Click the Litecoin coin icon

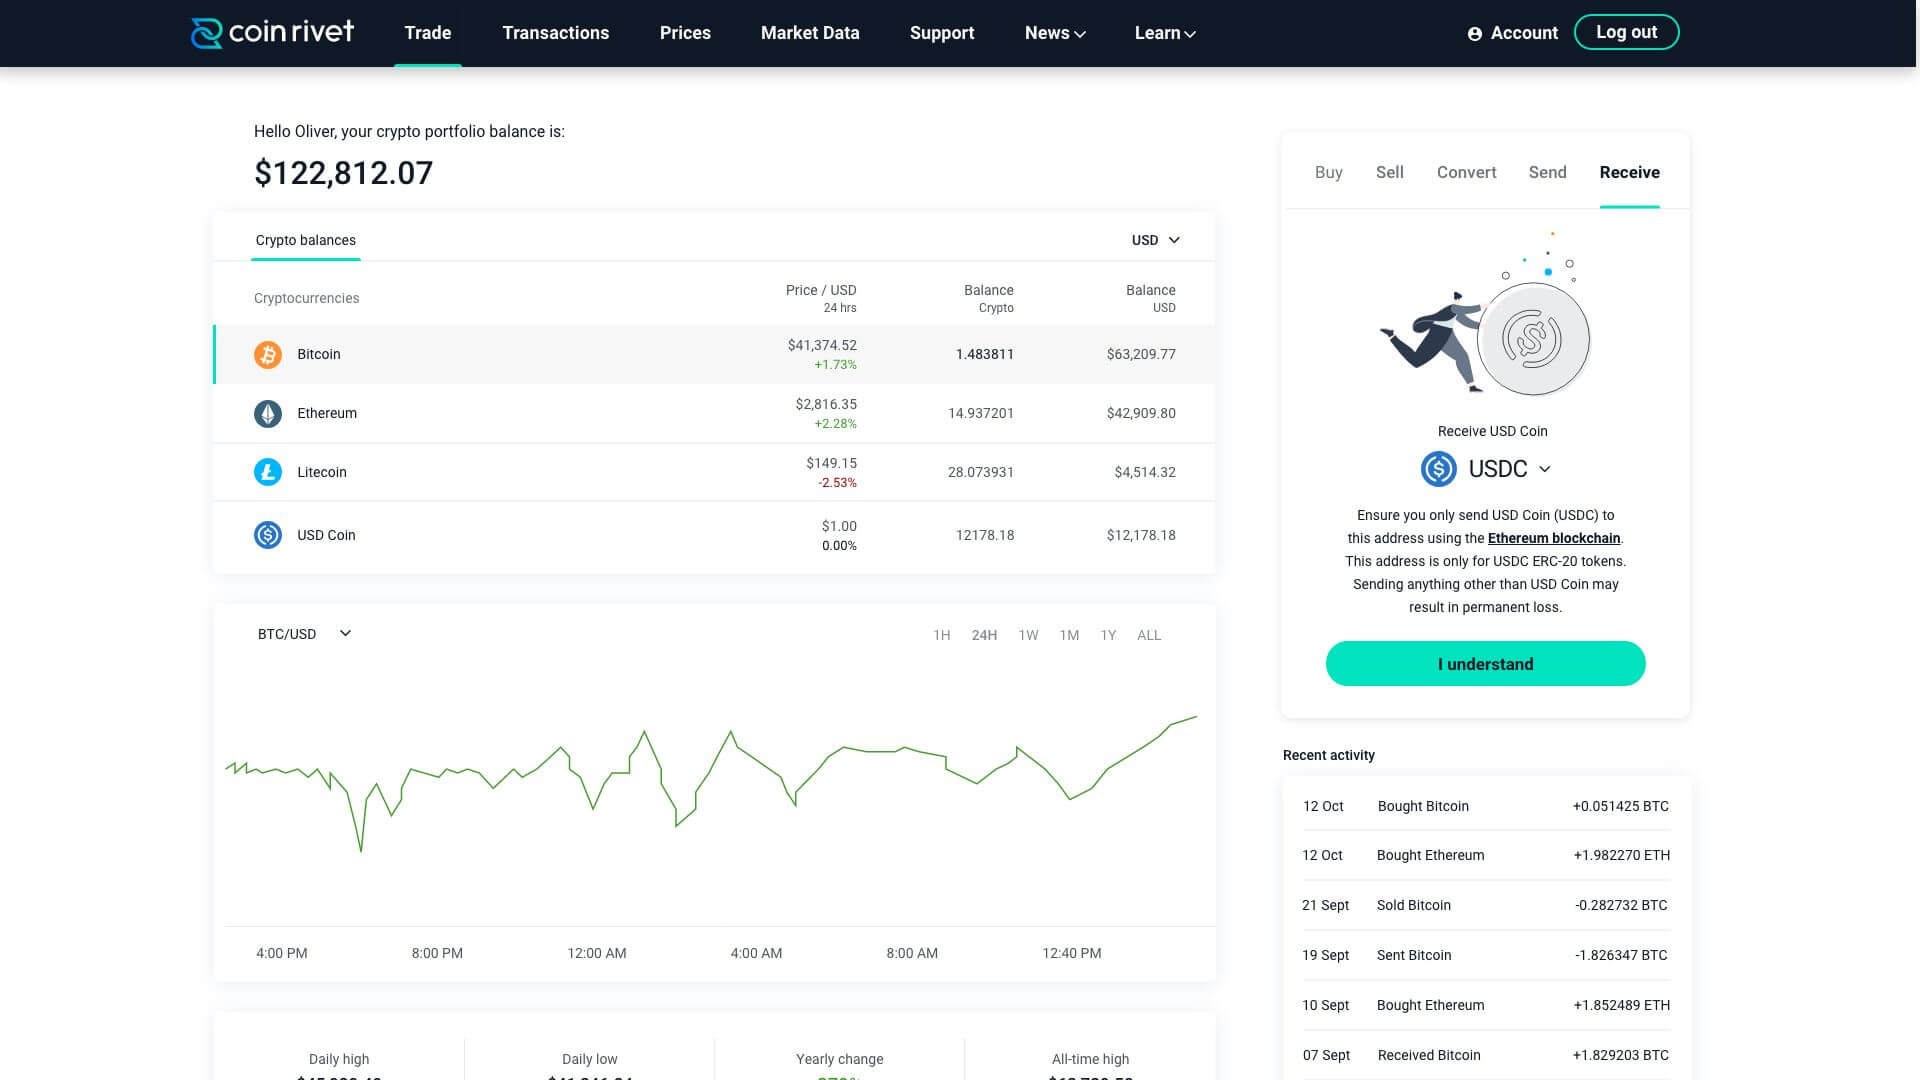(268, 472)
